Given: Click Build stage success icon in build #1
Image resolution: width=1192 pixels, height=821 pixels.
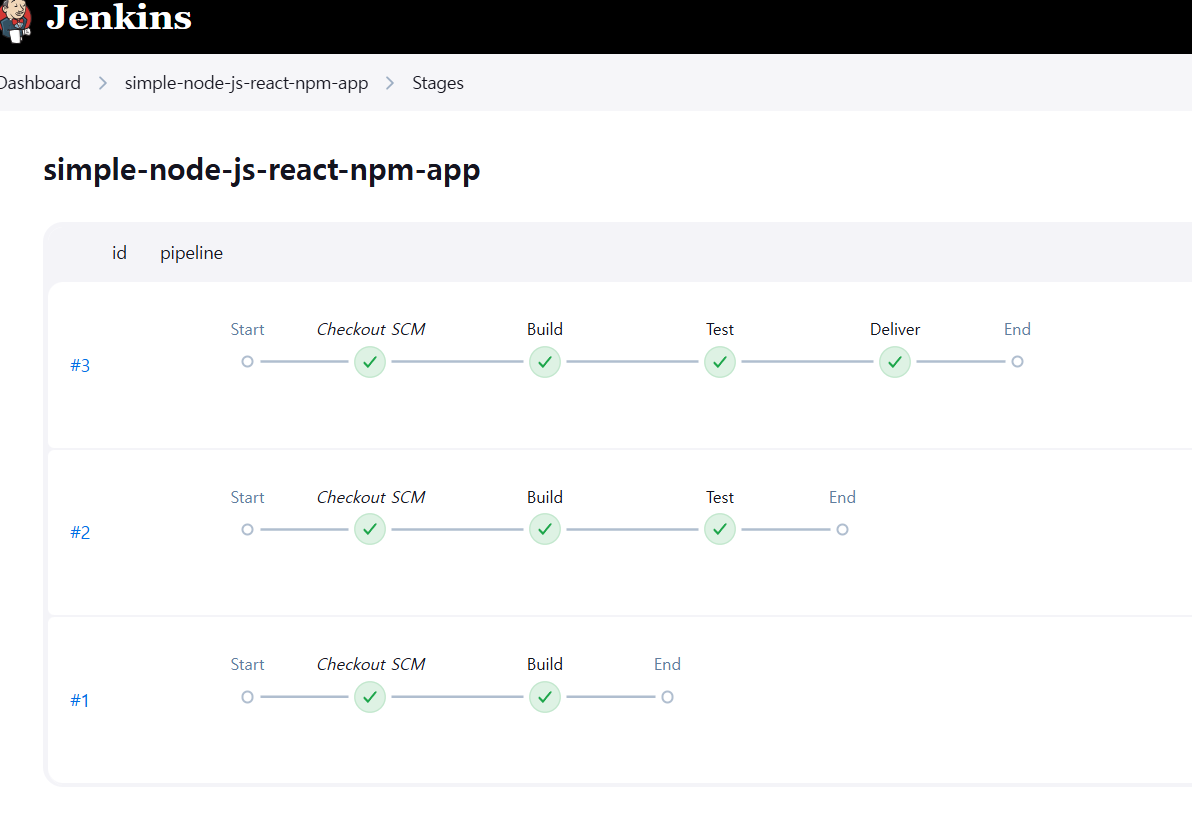Looking at the screenshot, I should point(545,697).
